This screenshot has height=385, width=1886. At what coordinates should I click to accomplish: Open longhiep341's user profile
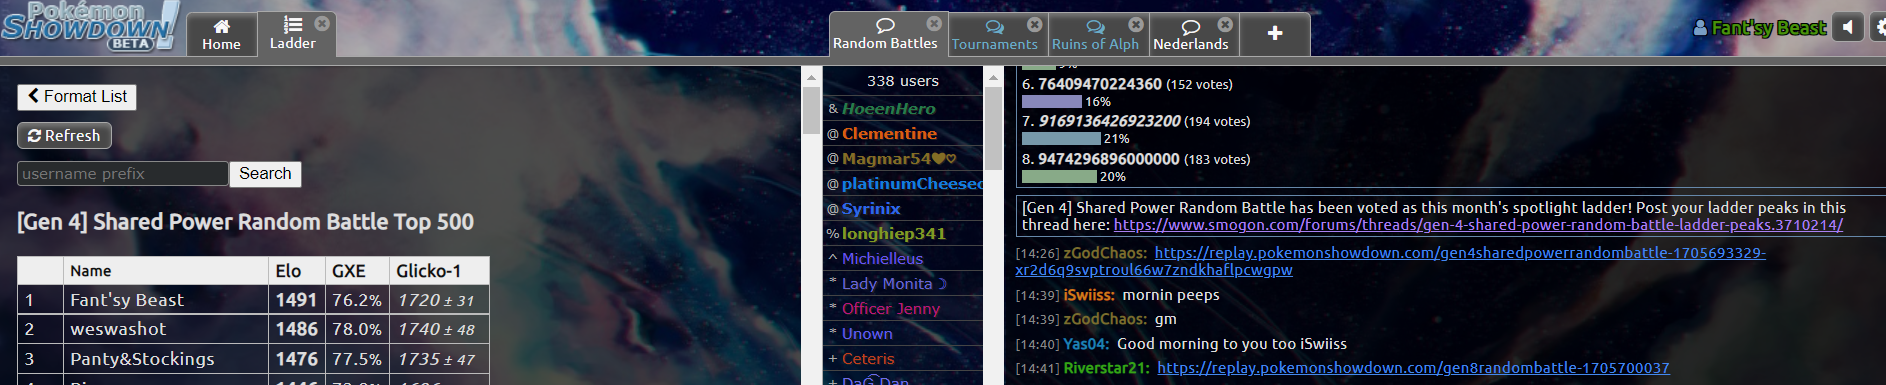point(903,234)
